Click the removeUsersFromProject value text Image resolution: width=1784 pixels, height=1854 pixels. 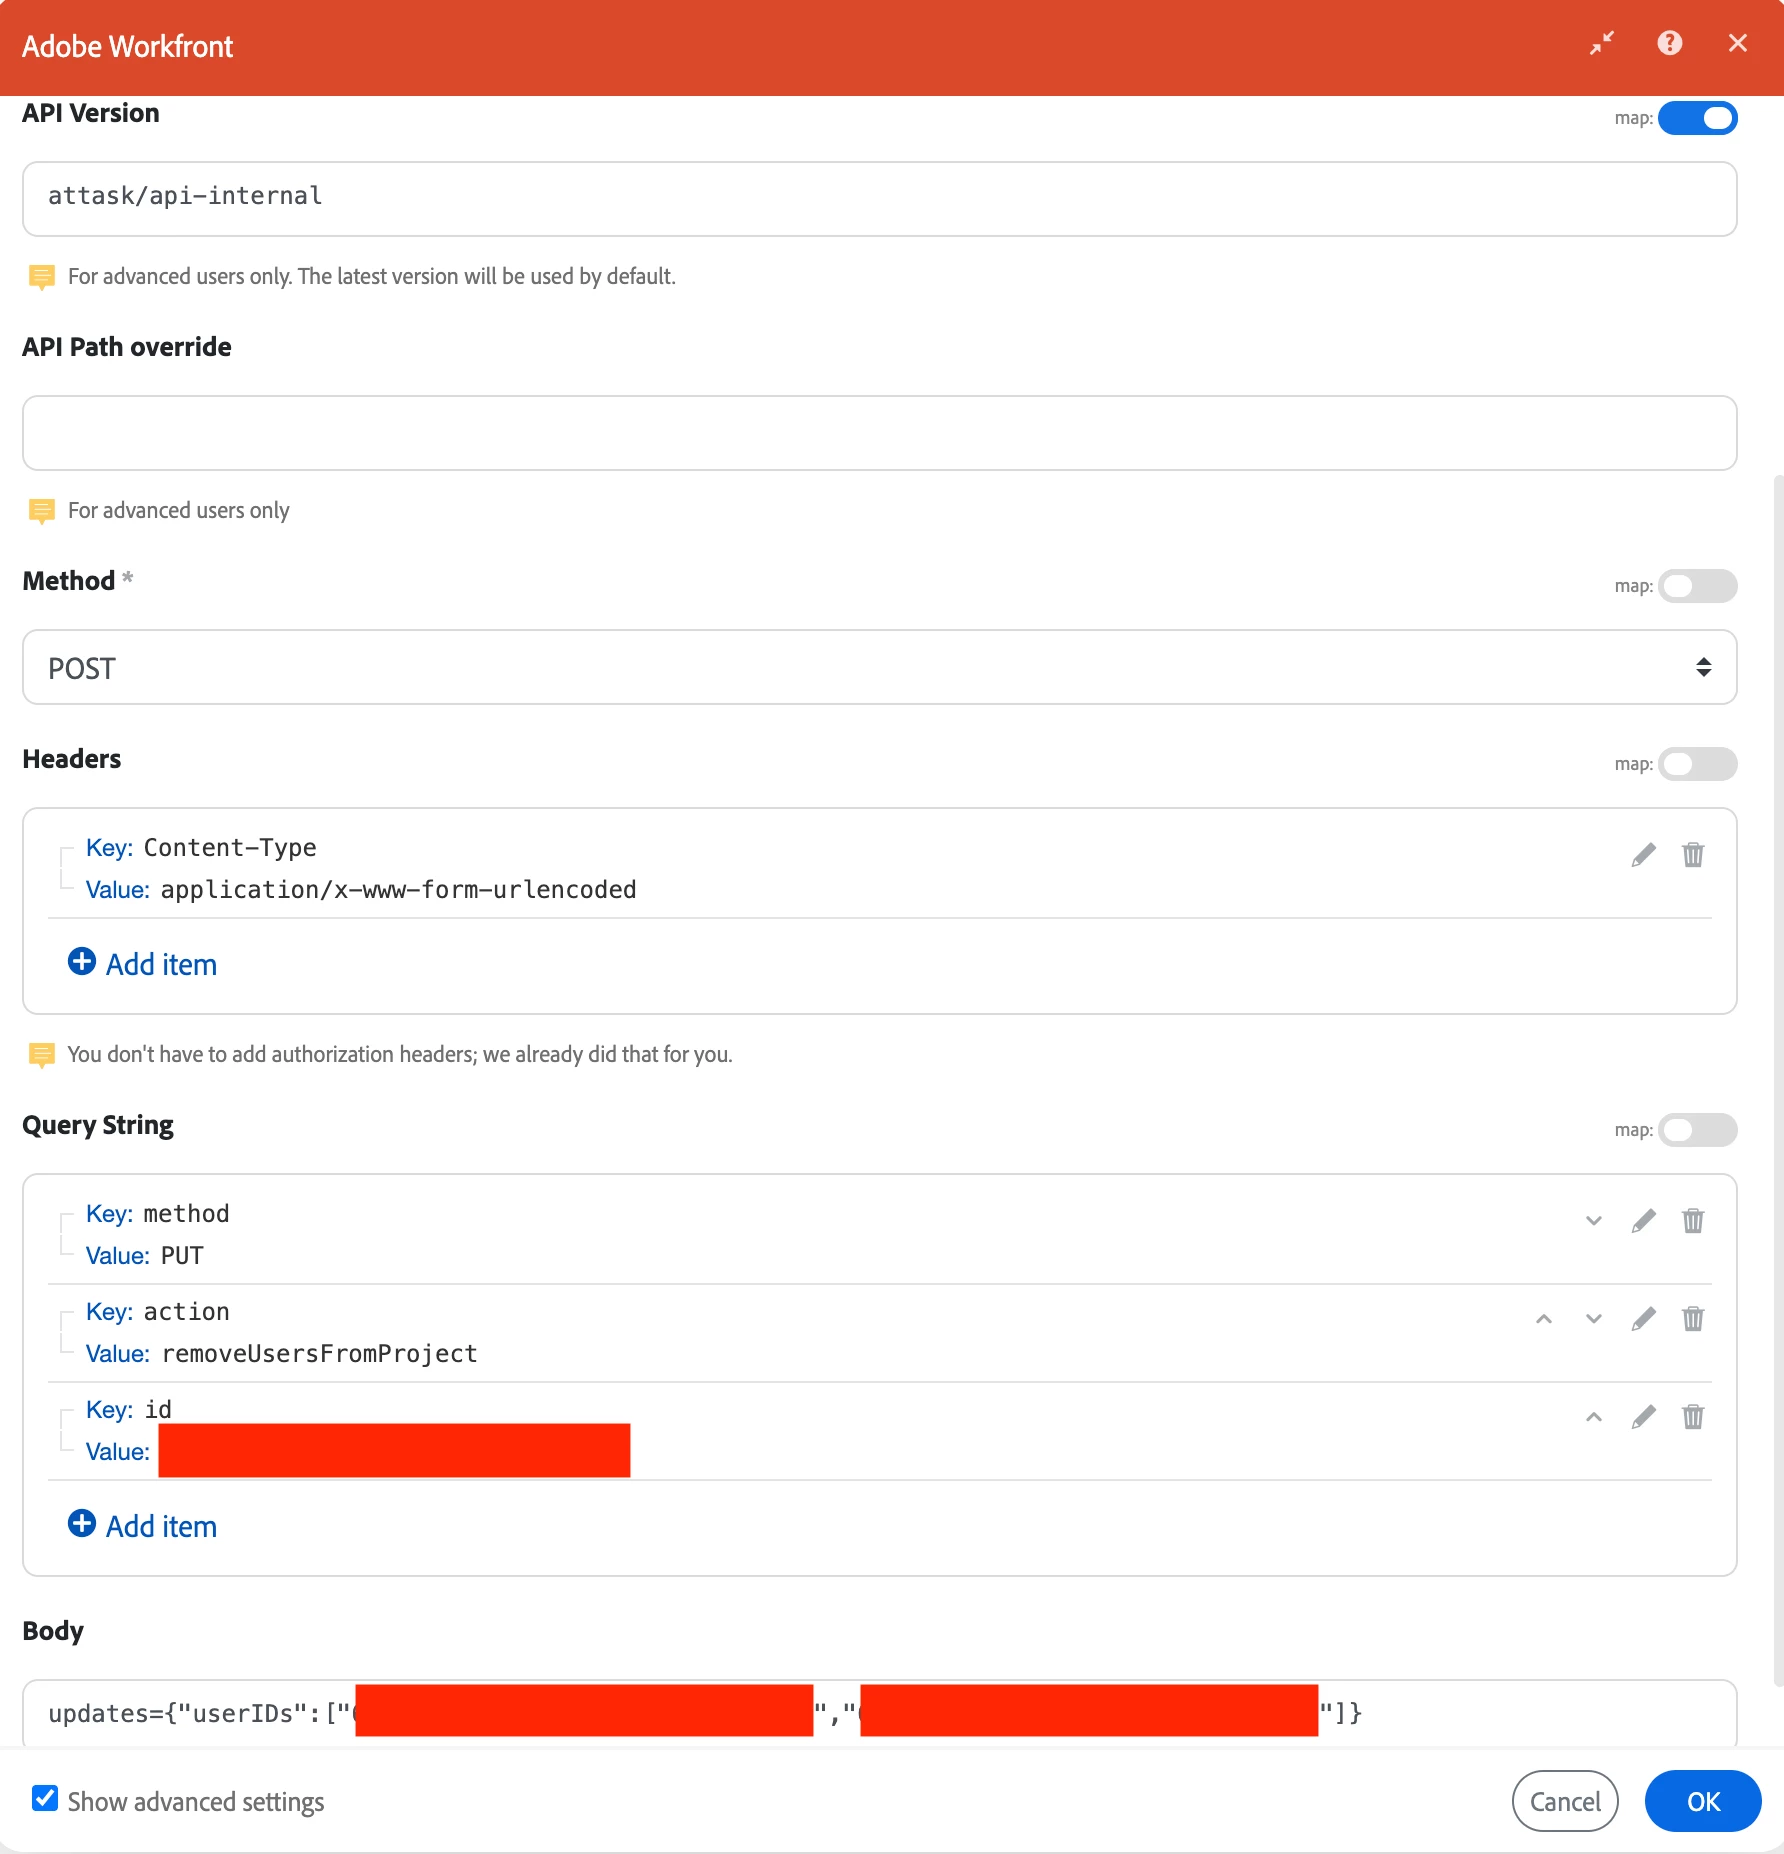319,1354
